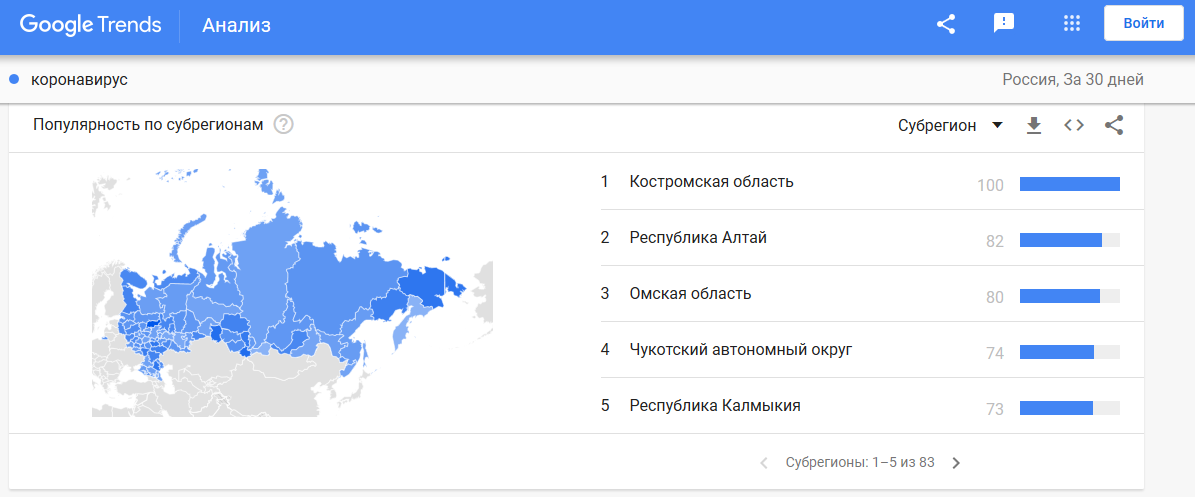Open the feedback icon in the header
The width and height of the screenshot is (1195, 497).
[1004, 24]
